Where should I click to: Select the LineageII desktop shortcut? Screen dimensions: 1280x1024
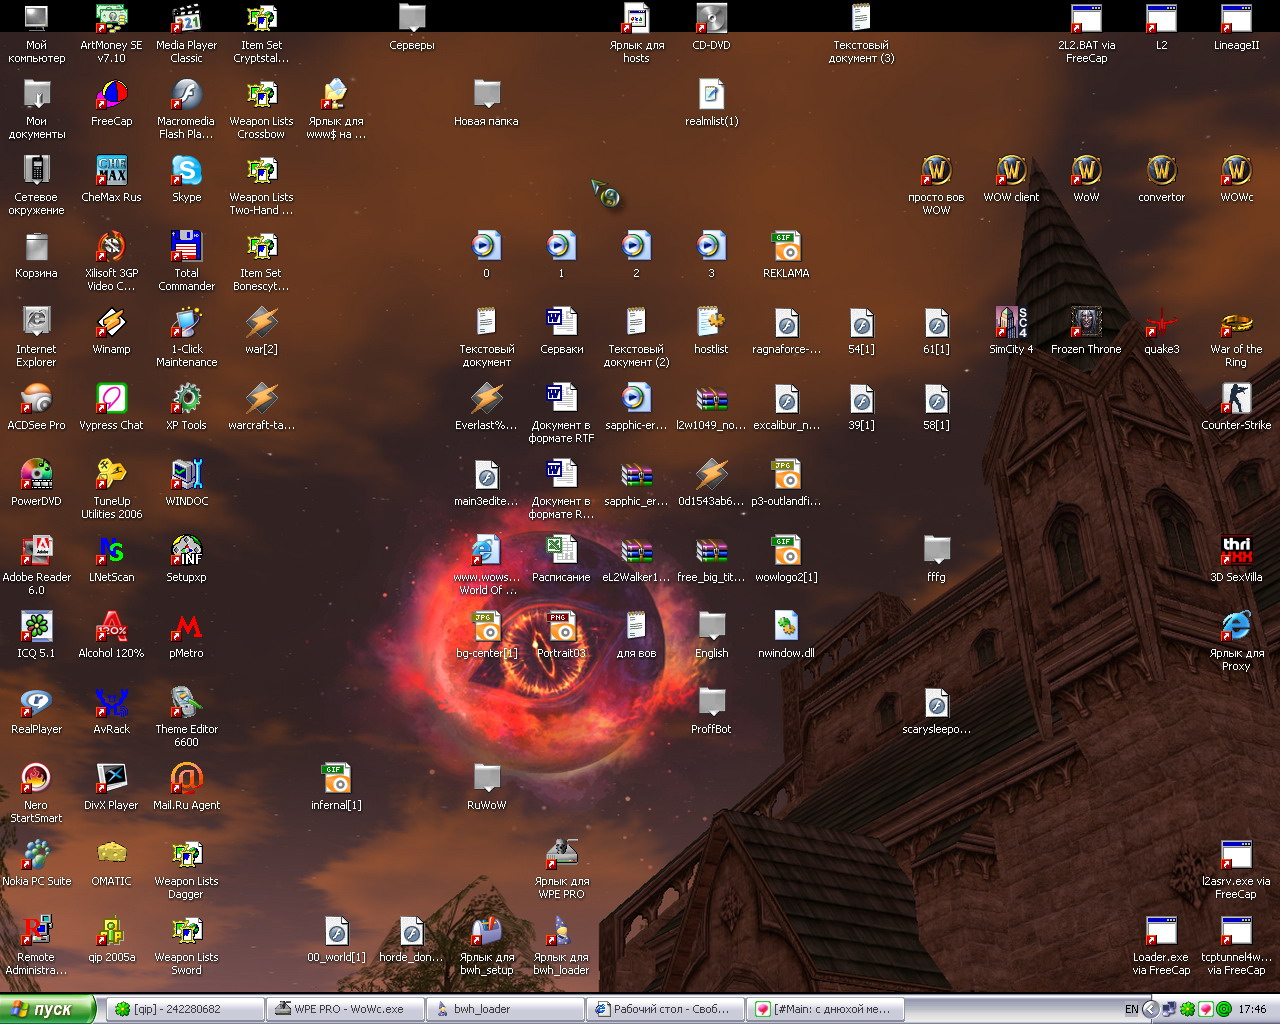click(1236, 27)
